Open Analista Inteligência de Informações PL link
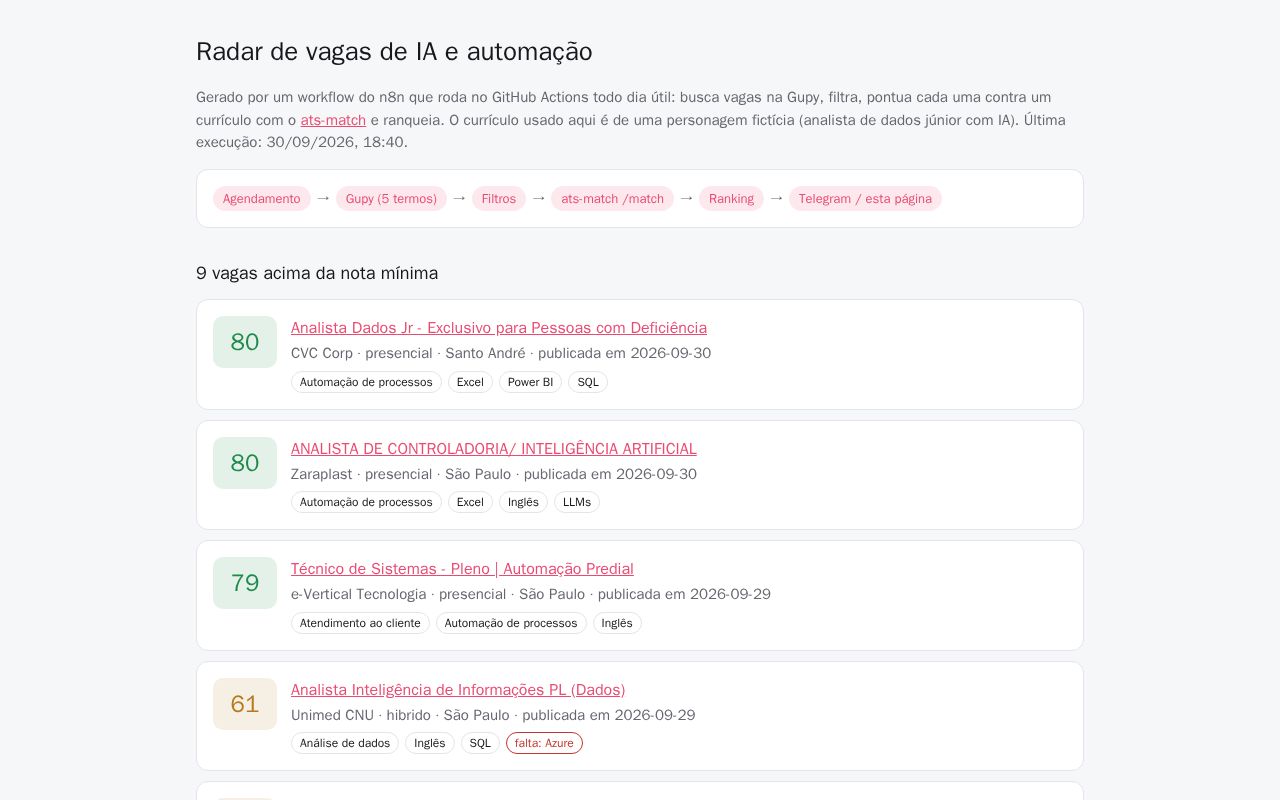The image size is (1280, 800). pos(458,690)
